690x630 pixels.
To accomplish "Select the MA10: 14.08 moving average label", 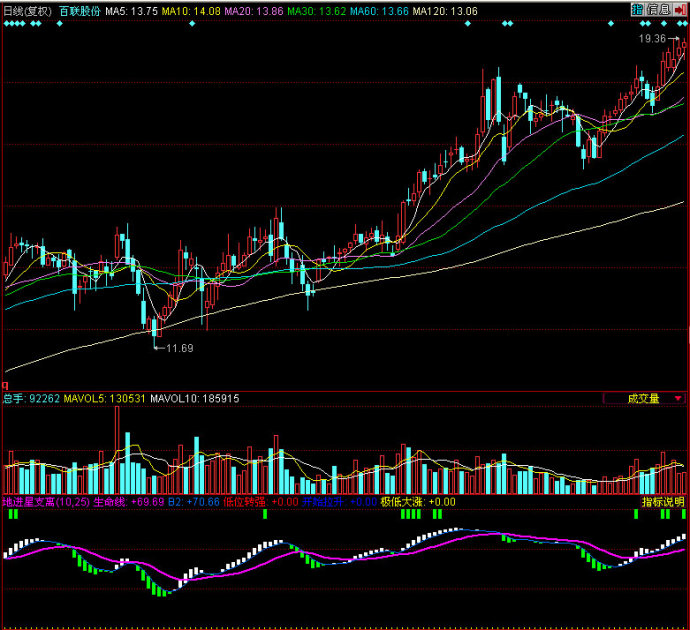I will [191, 11].
